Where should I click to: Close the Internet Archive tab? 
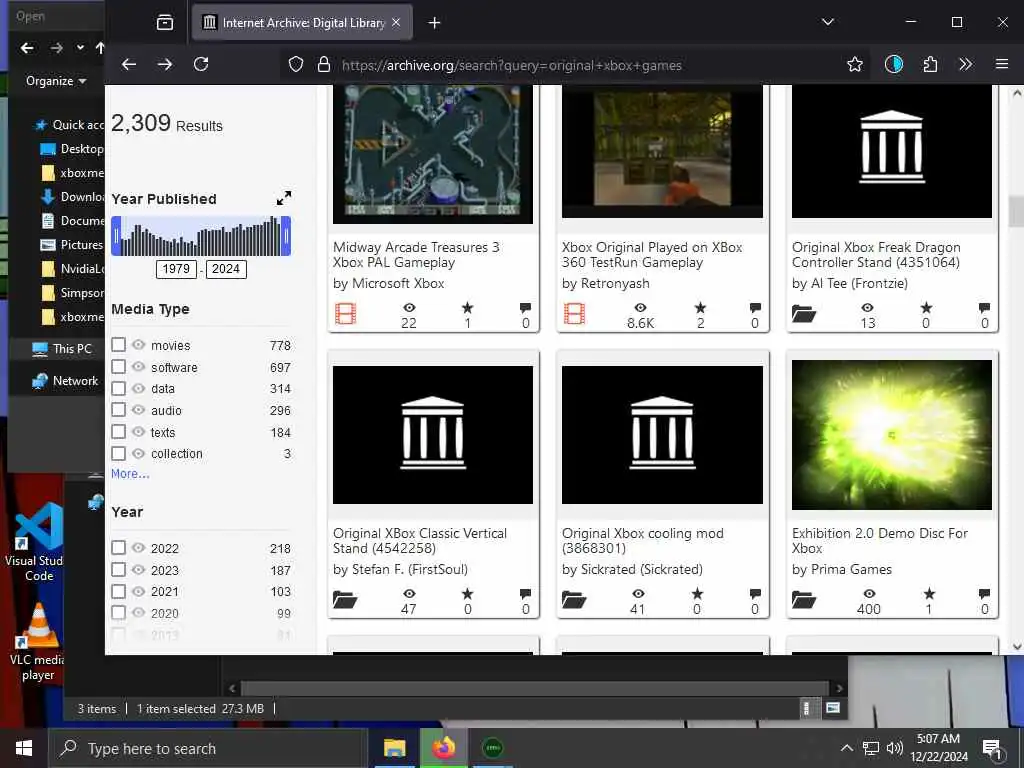click(x=396, y=22)
